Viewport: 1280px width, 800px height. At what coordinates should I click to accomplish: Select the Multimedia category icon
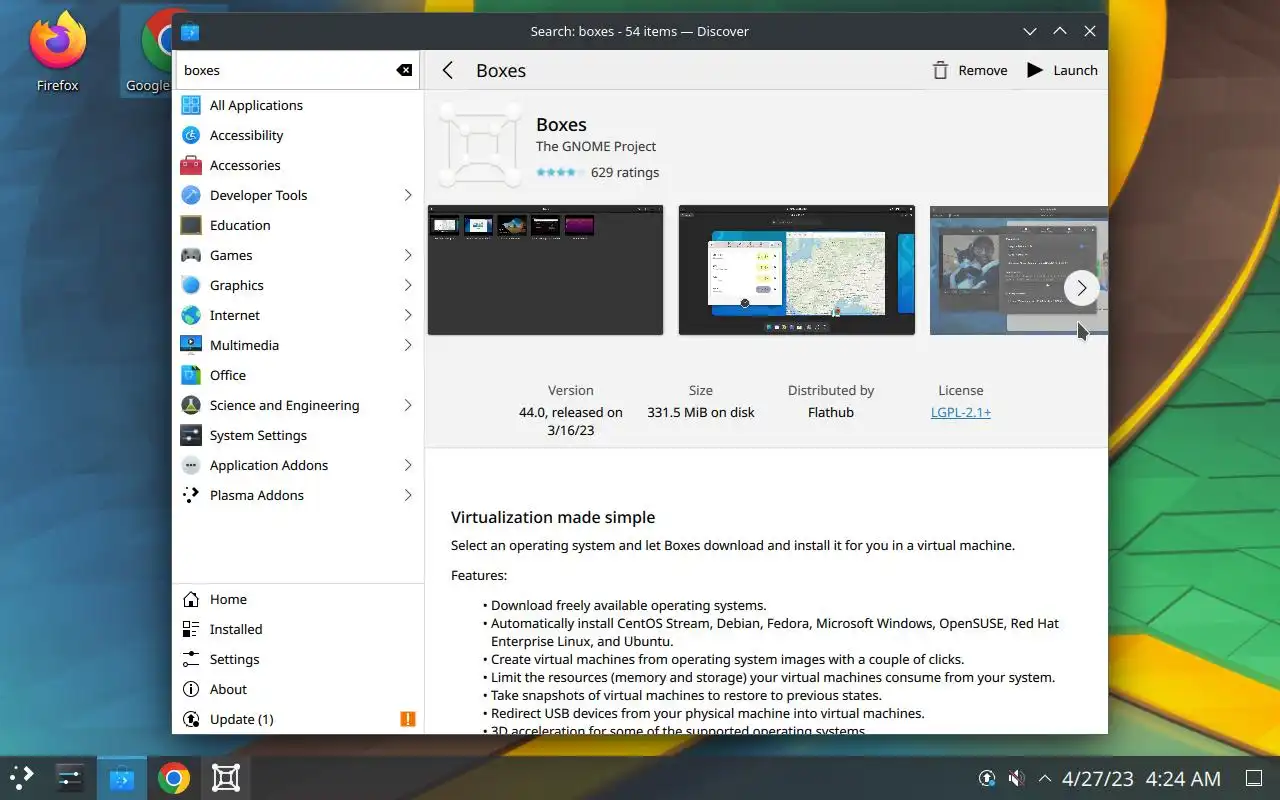(191, 345)
